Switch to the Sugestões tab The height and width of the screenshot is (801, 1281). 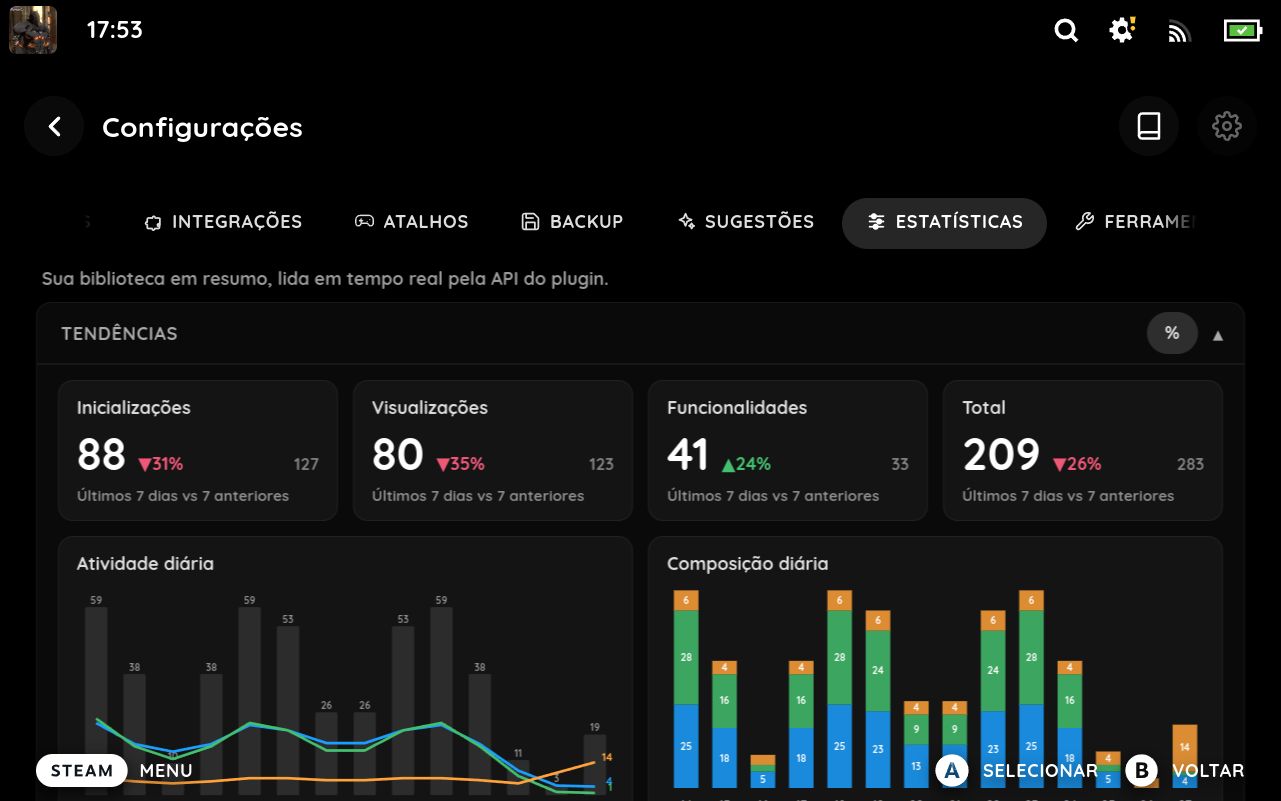tap(746, 222)
